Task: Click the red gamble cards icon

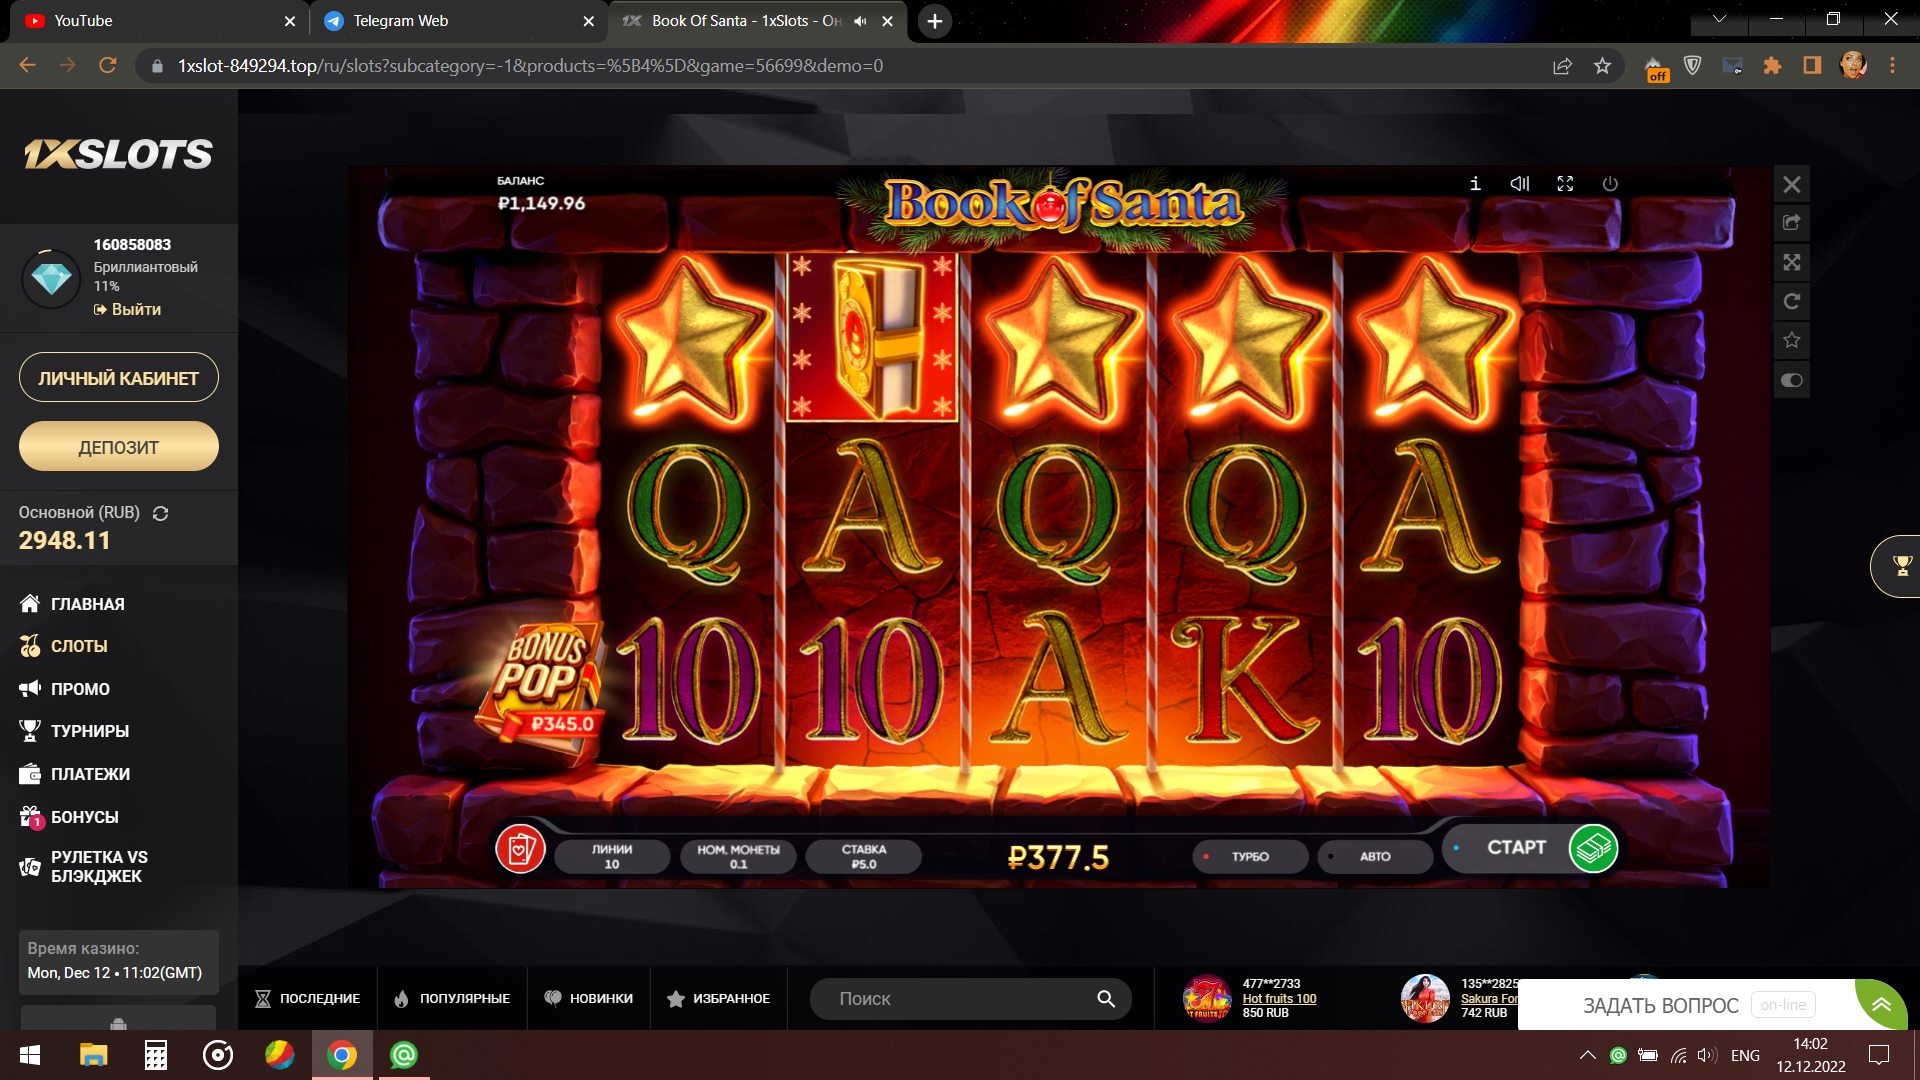Action: click(x=520, y=849)
